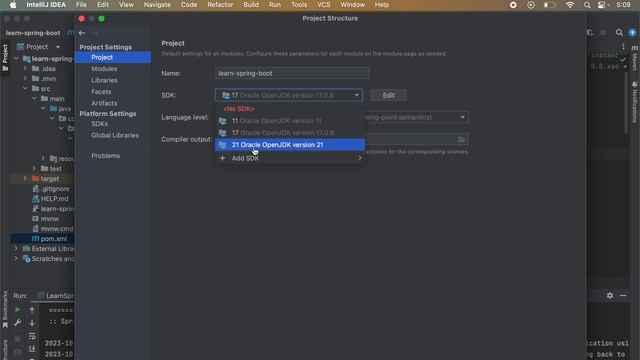Screen dimensions: 640x360
Task: Select 21 Oracle OpenJDK version 21 SDK
Action: pyautogui.click(x=290, y=145)
